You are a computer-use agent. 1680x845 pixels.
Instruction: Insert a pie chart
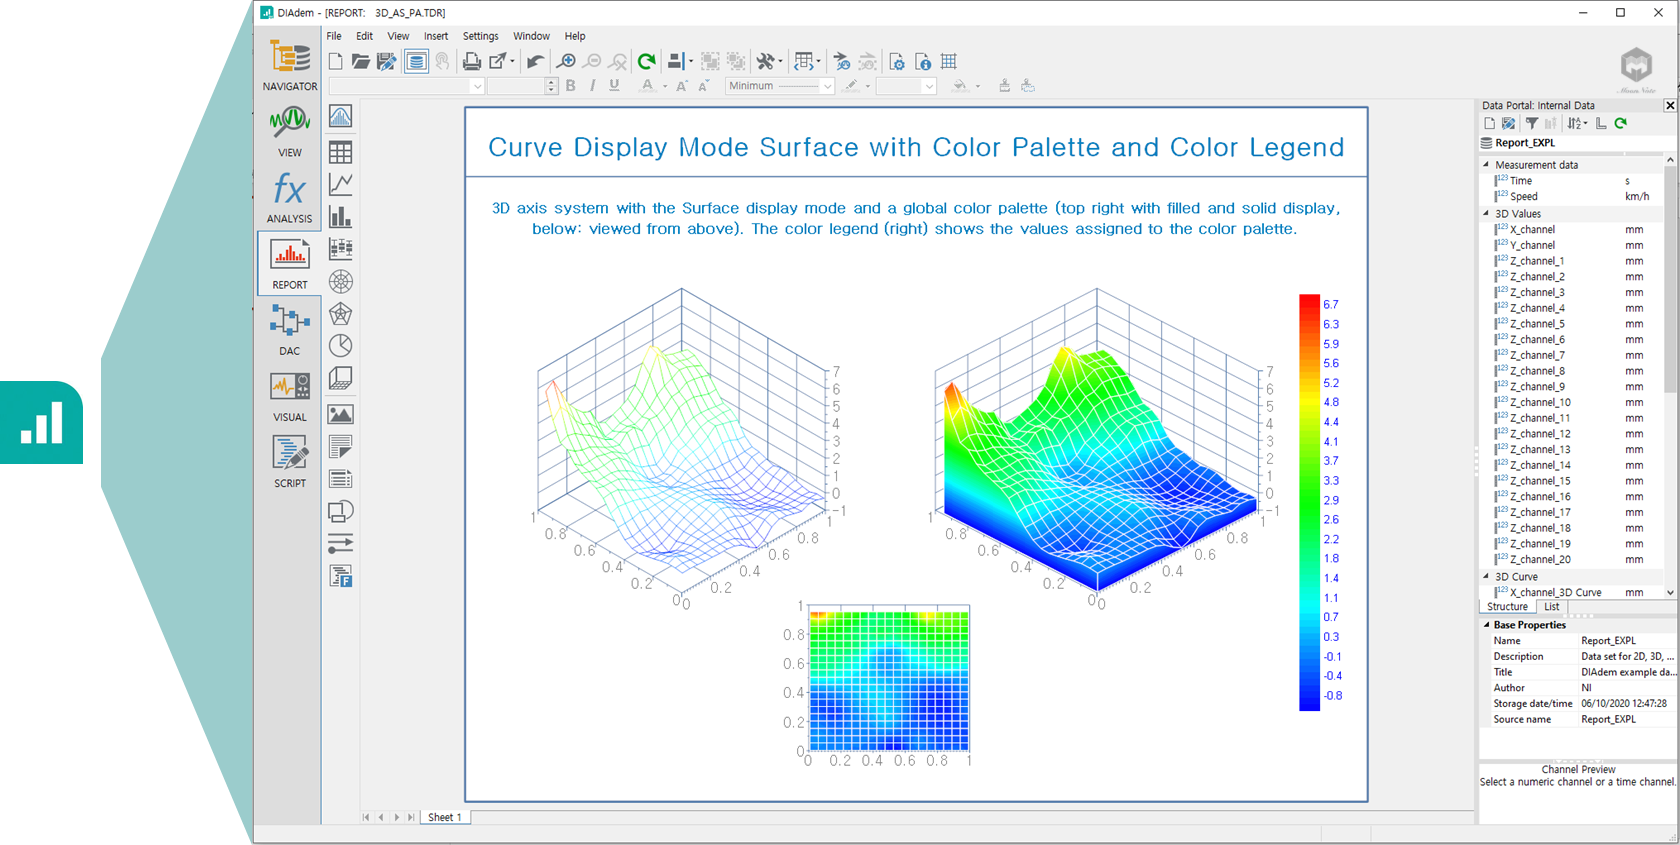(341, 346)
